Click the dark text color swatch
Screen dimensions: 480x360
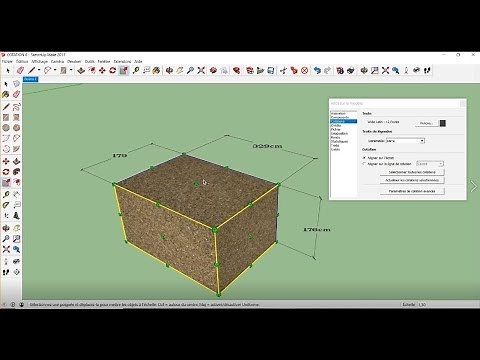click(x=443, y=123)
